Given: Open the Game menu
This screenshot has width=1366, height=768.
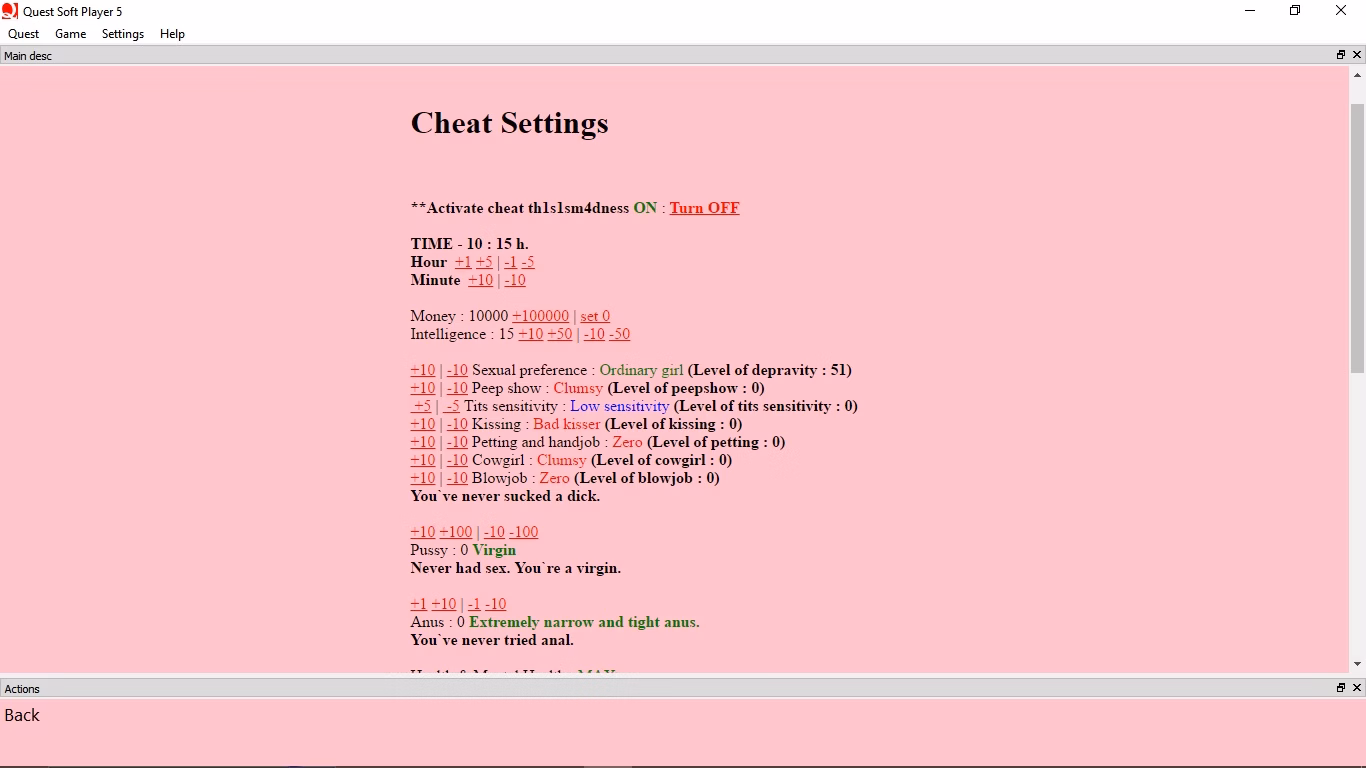Looking at the screenshot, I should [x=71, y=34].
